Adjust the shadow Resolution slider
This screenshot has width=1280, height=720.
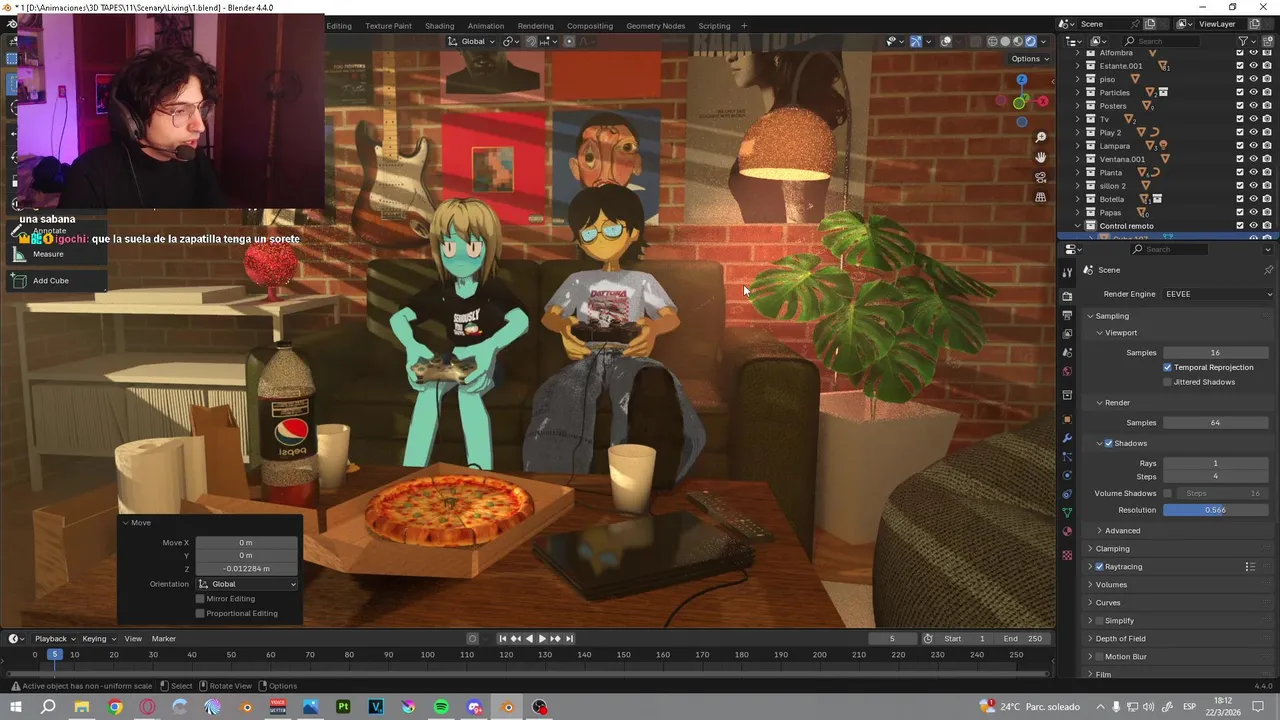coord(1216,510)
